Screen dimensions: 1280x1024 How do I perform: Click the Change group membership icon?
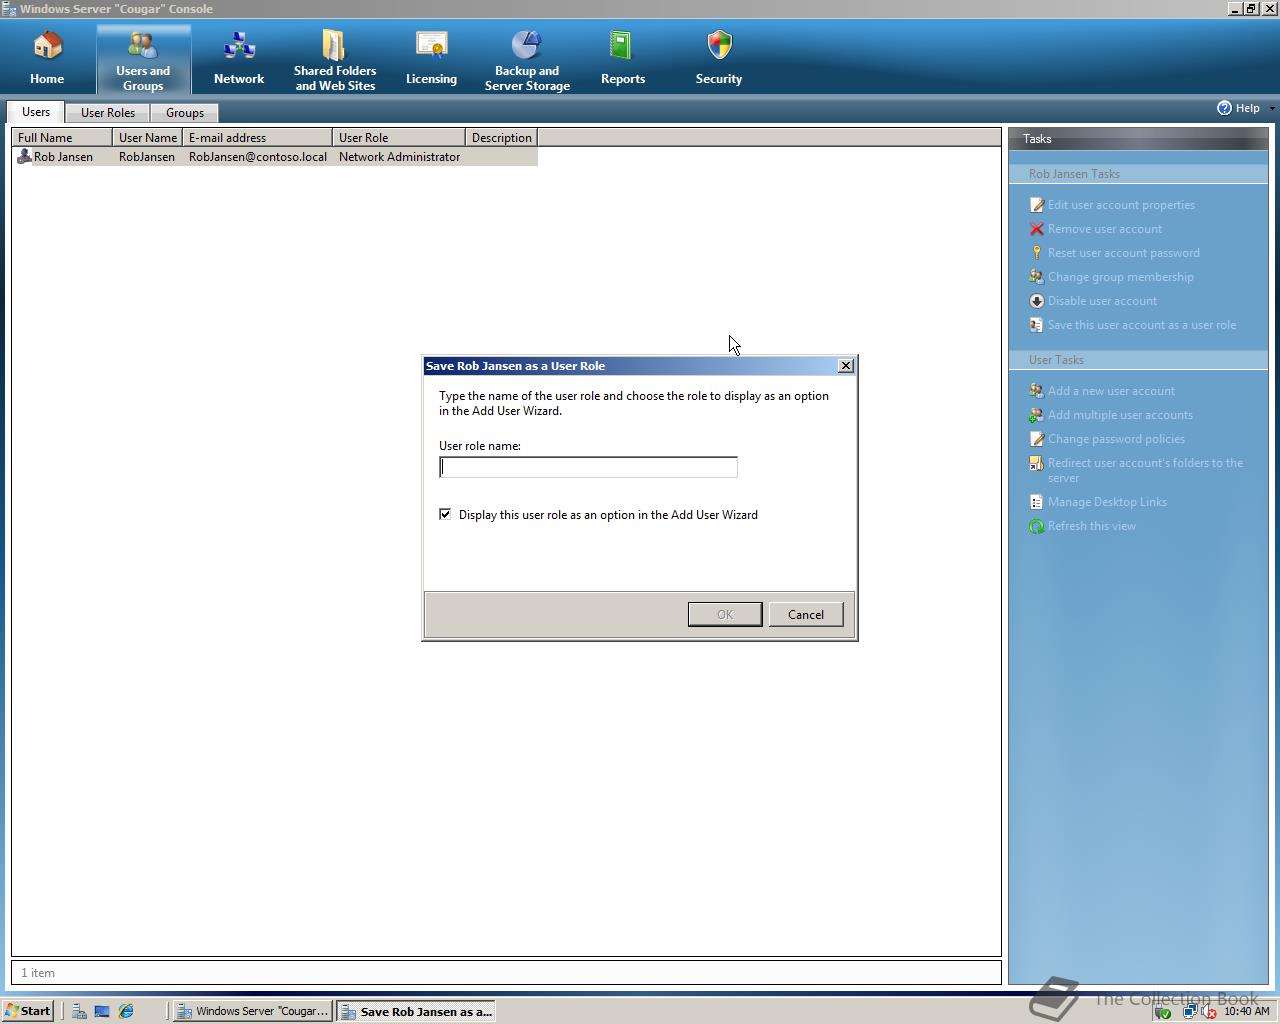click(1037, 277)
